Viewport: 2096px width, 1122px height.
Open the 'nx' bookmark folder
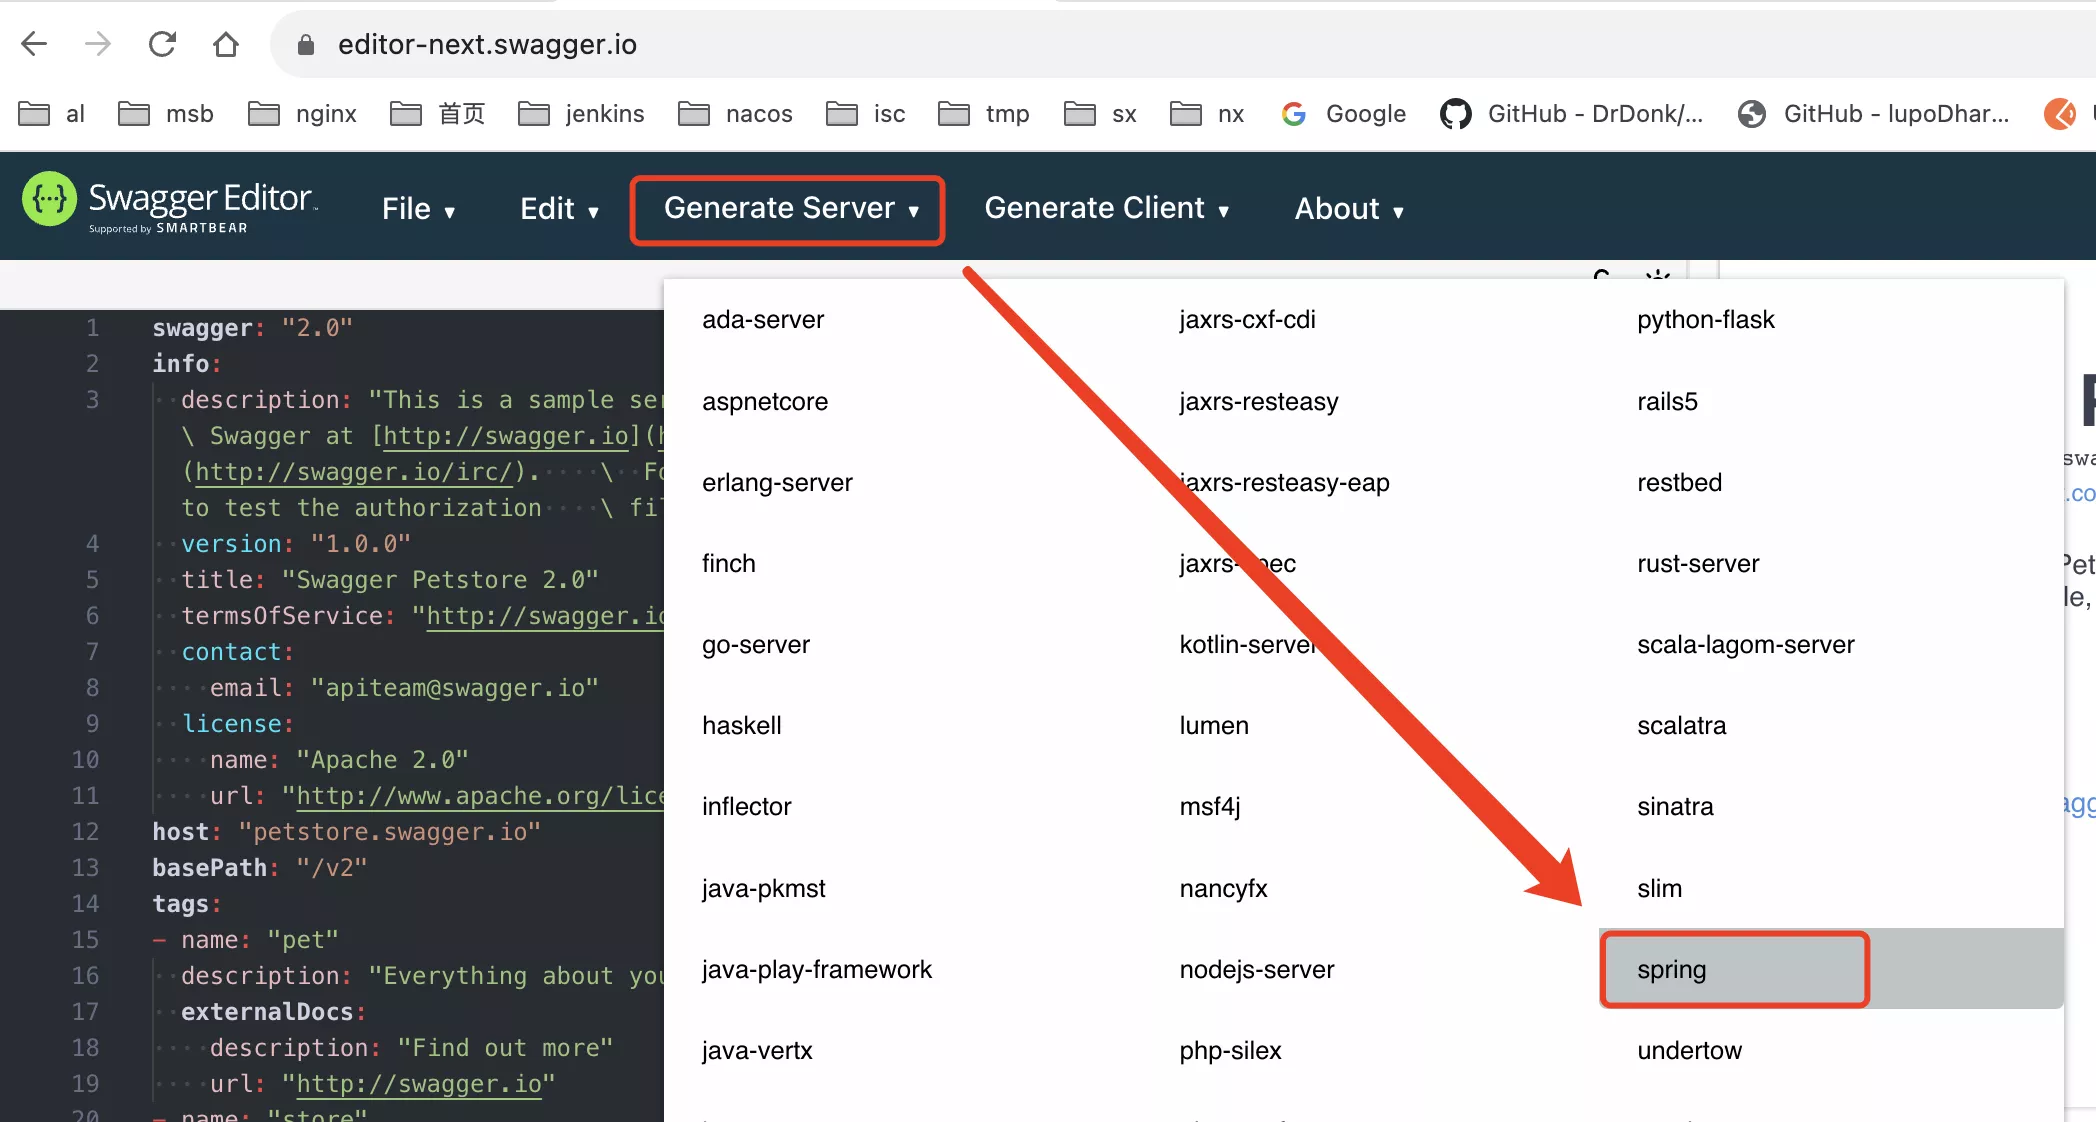point(1207,114)
